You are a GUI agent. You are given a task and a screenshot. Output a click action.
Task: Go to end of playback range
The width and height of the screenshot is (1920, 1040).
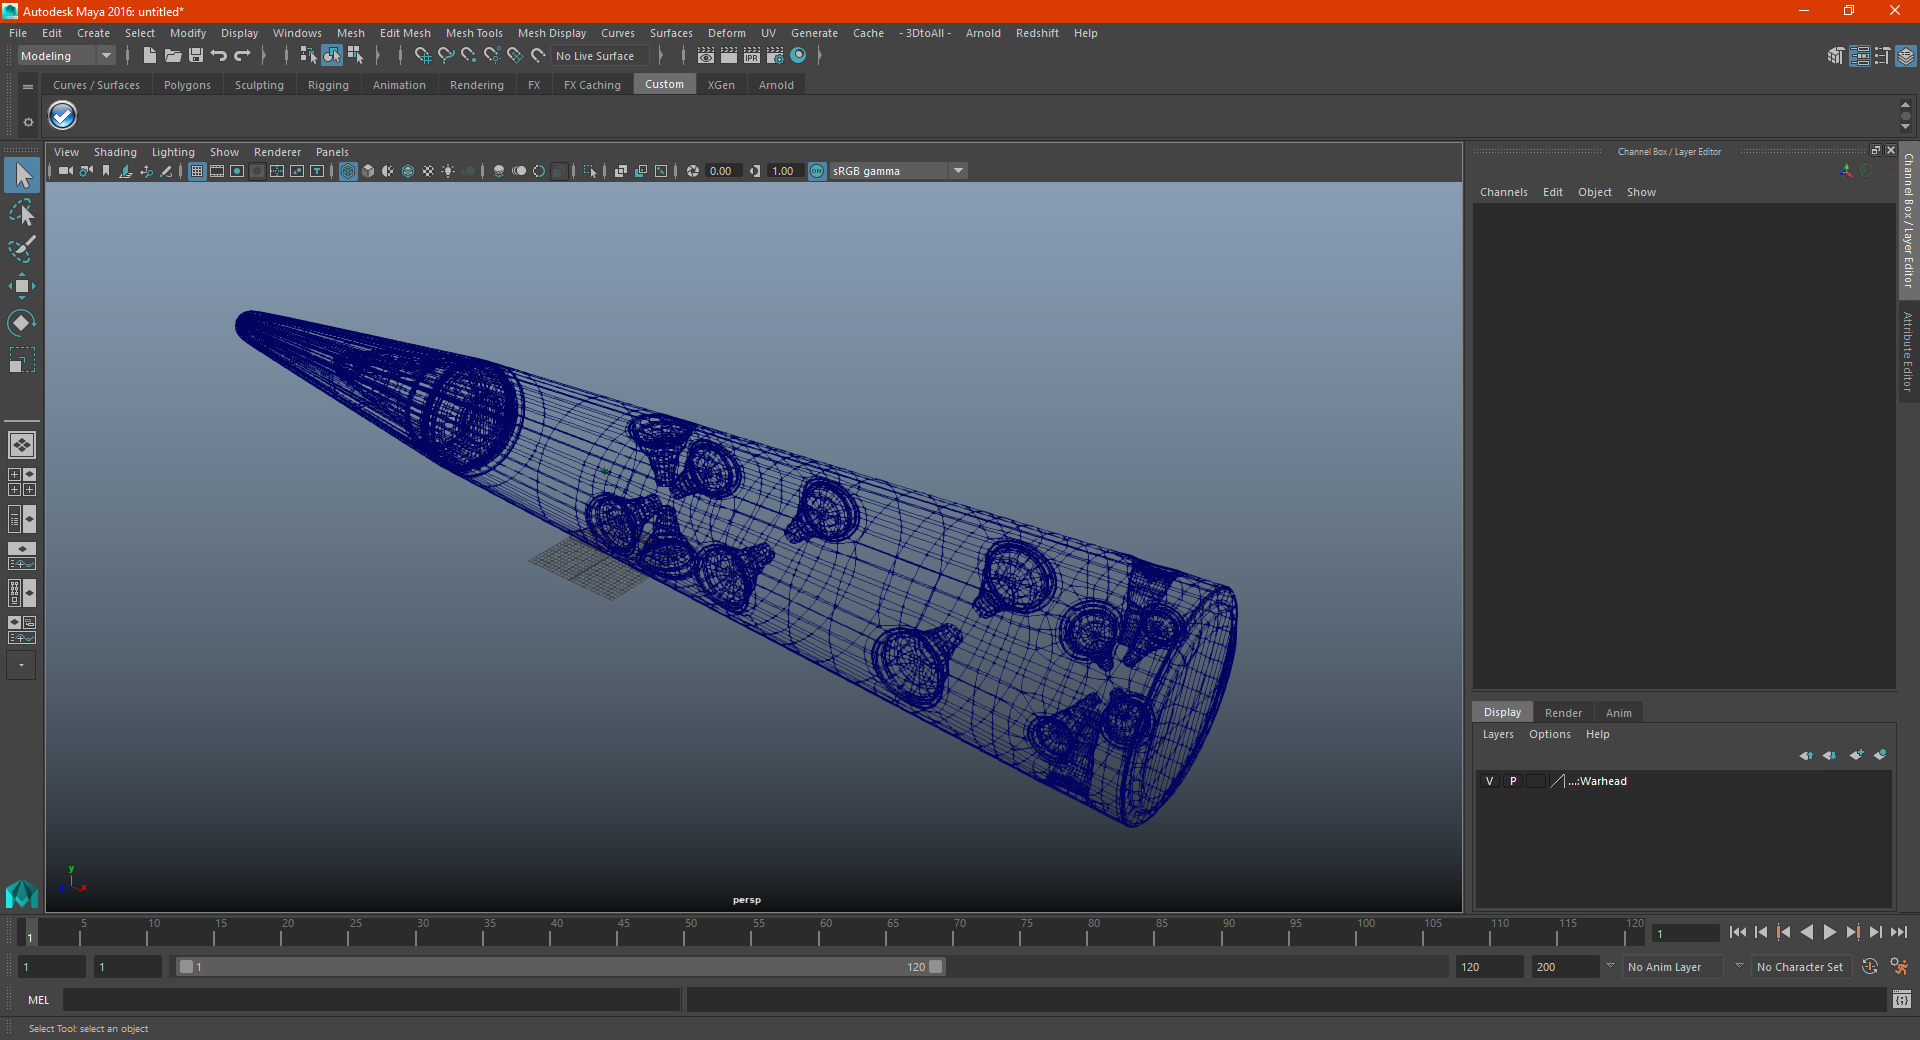point(1899,932)
